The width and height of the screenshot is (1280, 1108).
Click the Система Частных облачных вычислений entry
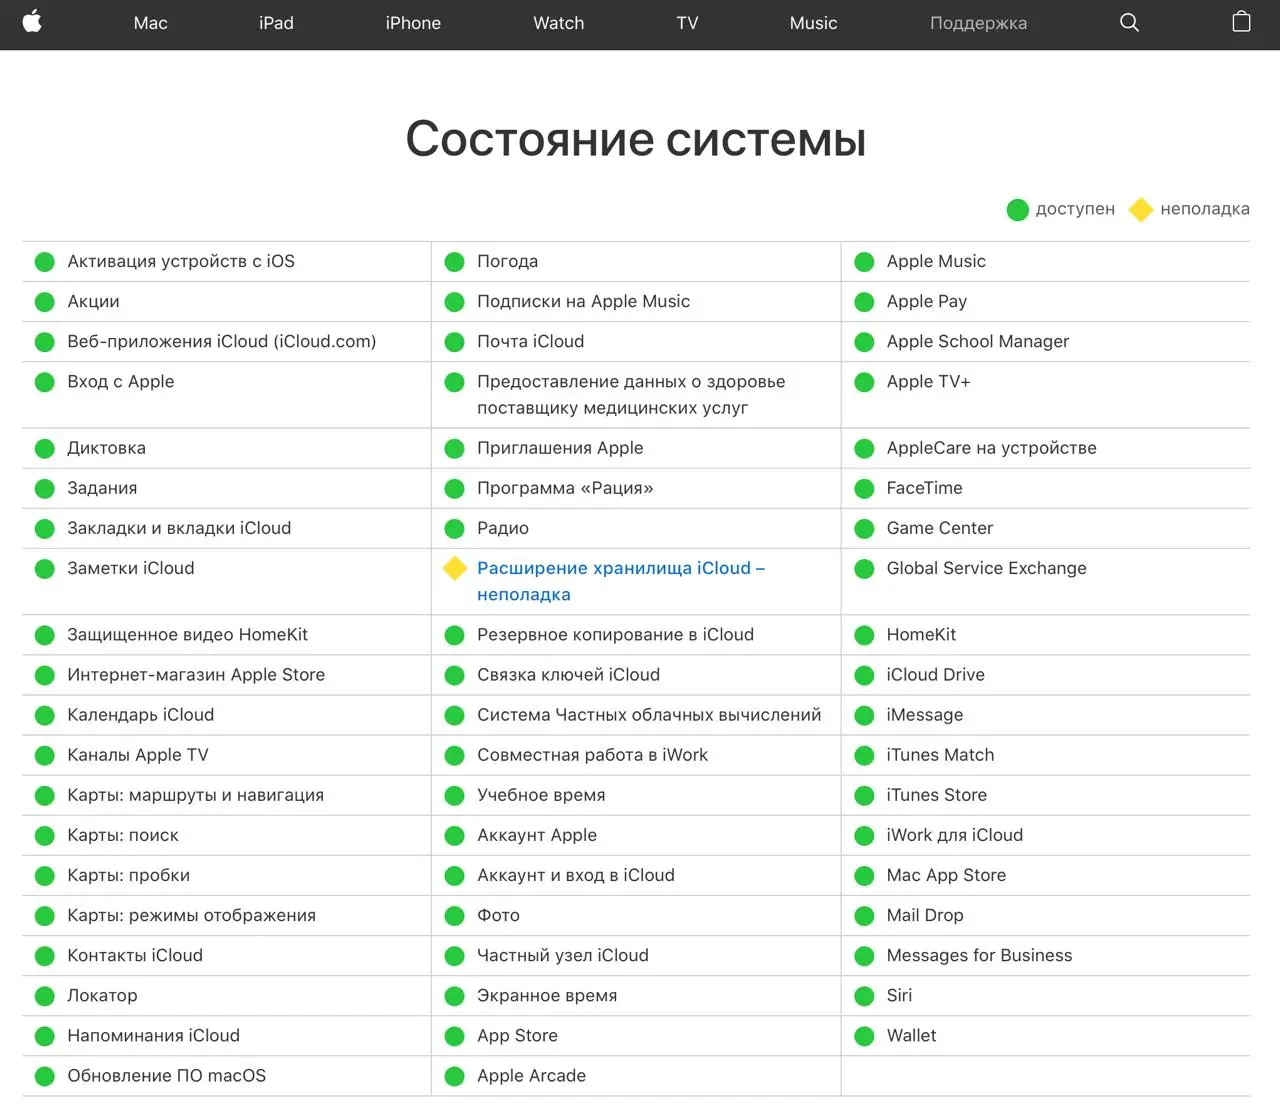coord(649,715)
